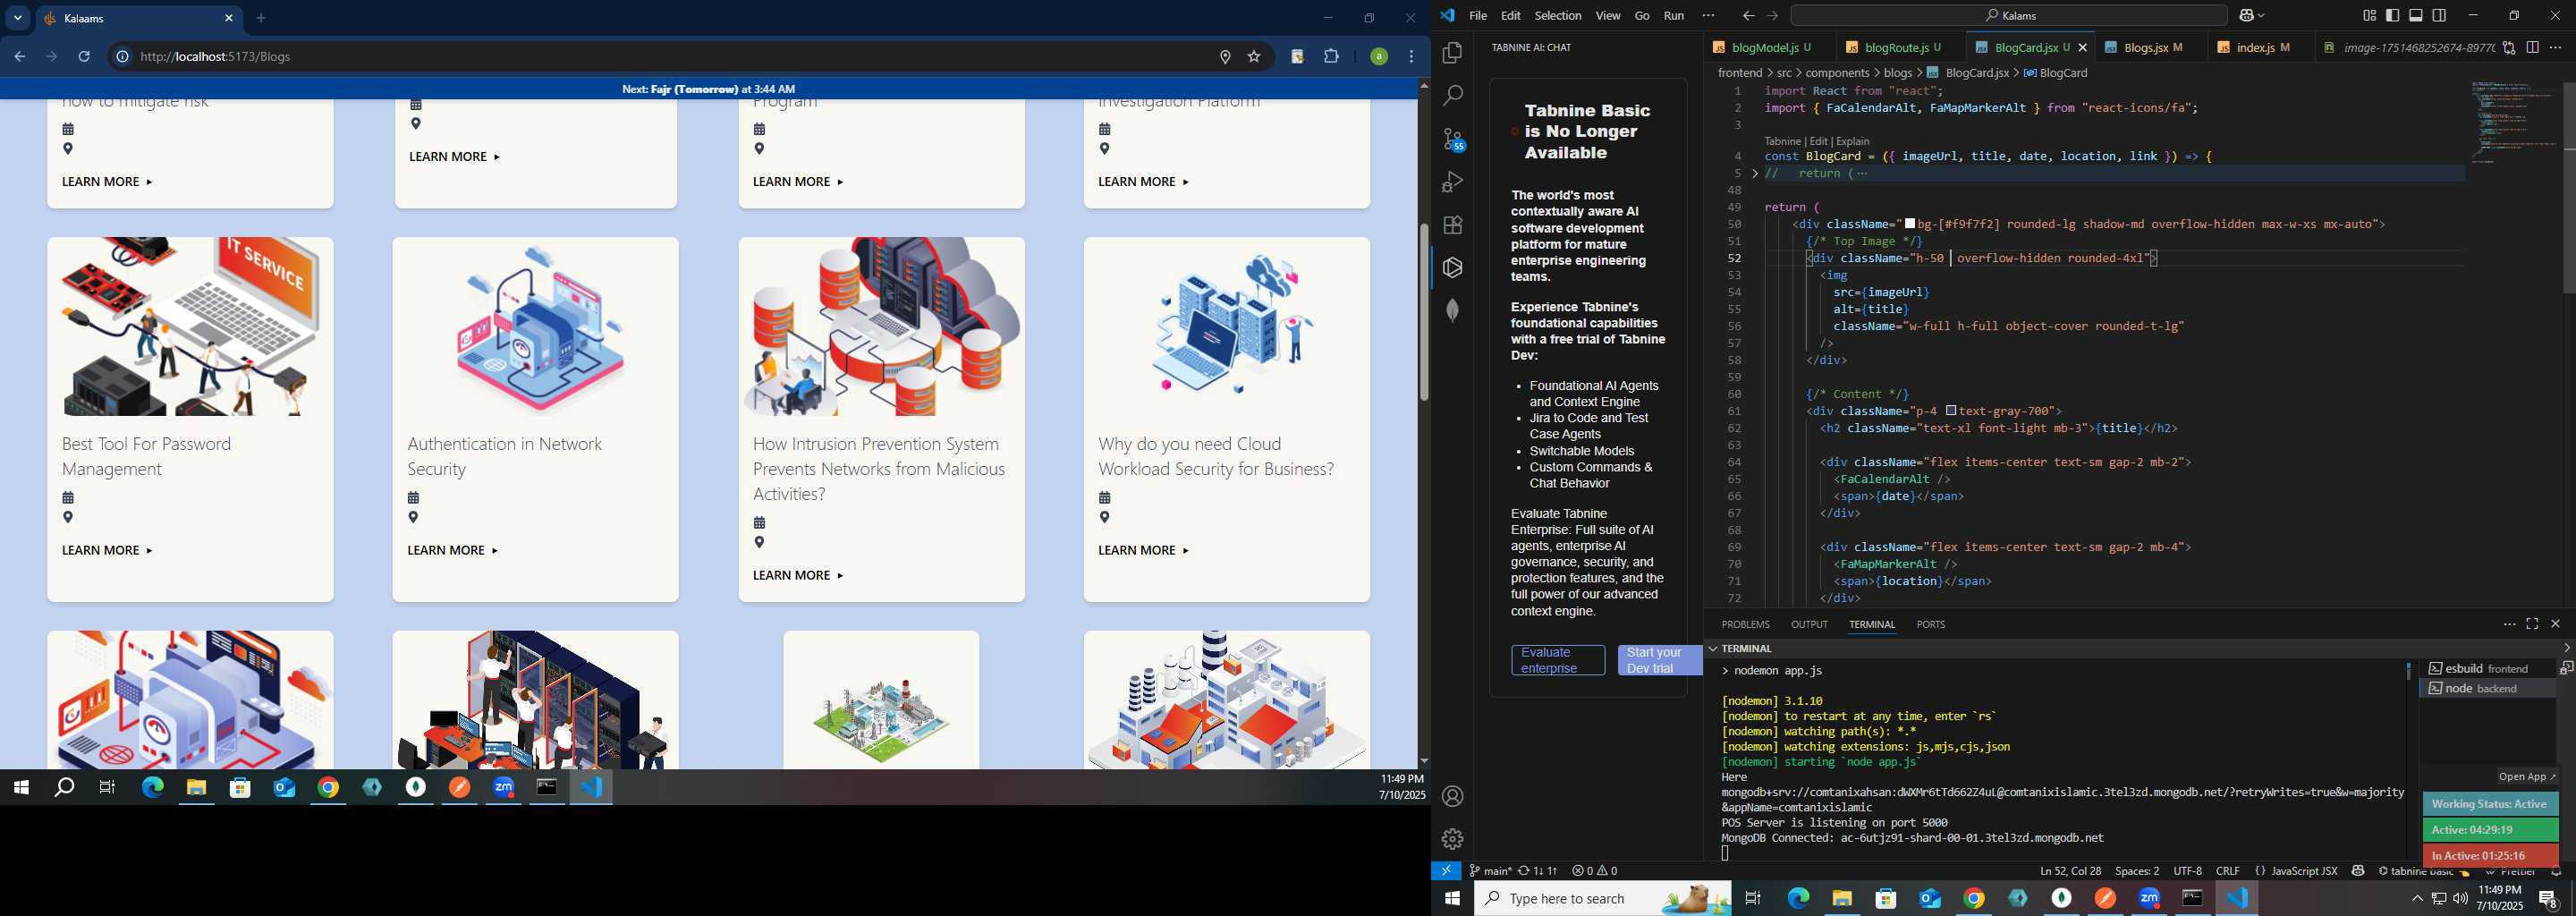
Task: Click the Open App button
Action: pyautogui.click(x=2526, y=777)
